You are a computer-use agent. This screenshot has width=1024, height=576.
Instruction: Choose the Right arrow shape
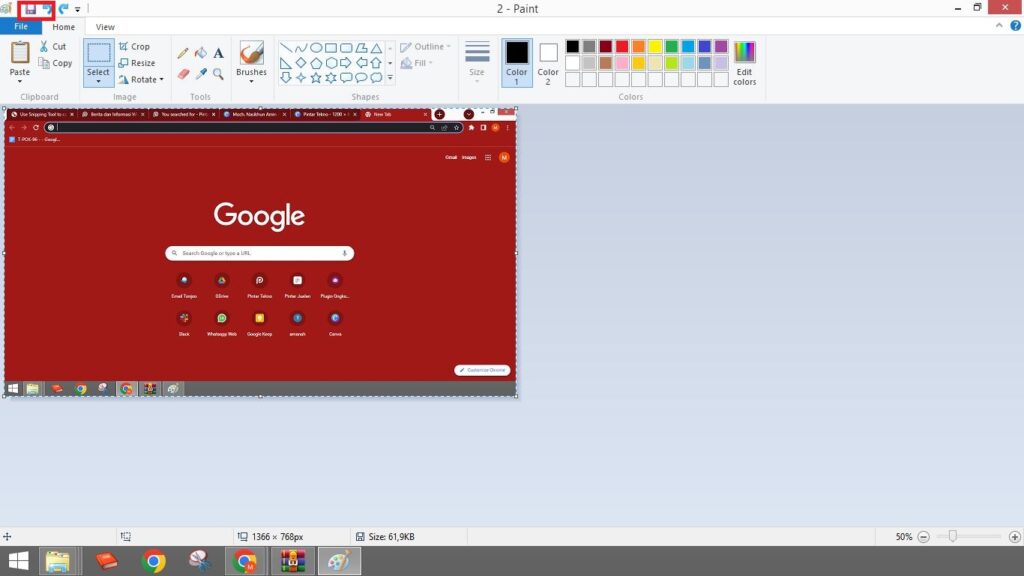346,63
